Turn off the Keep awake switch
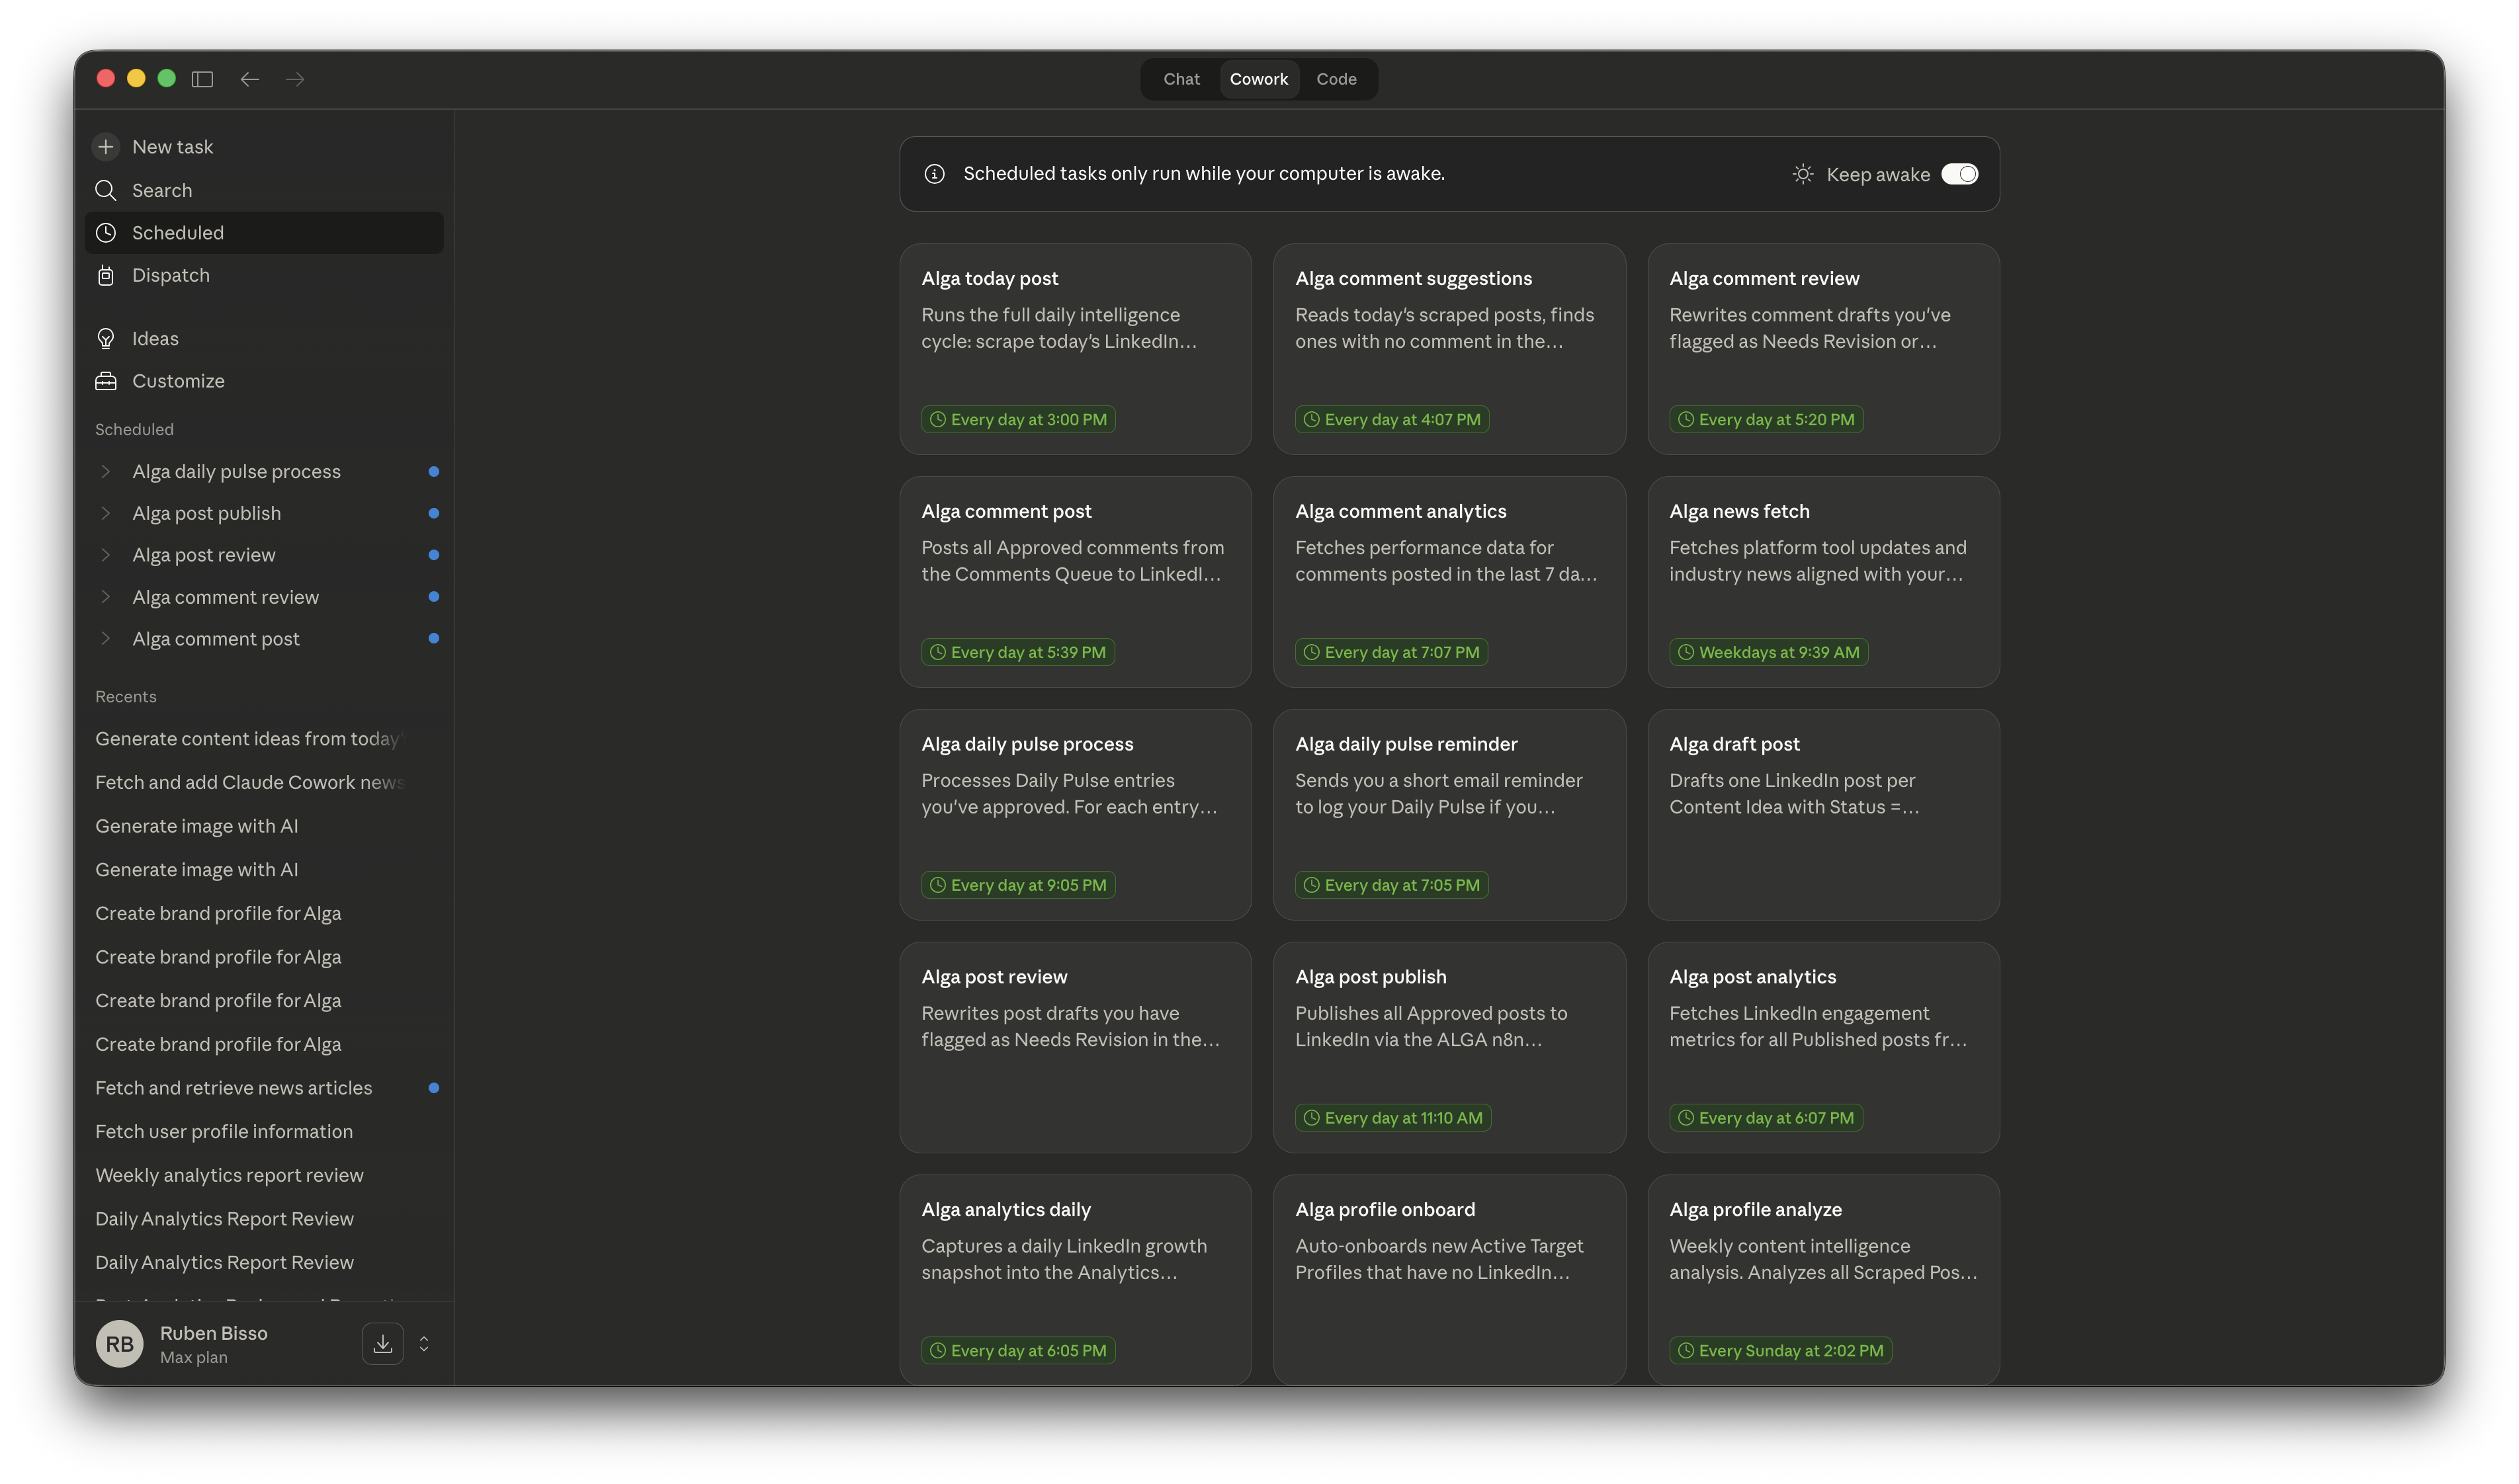Image resolution: width=2519 pixels, height=1484 pixels. click(x=1959, y=174)
